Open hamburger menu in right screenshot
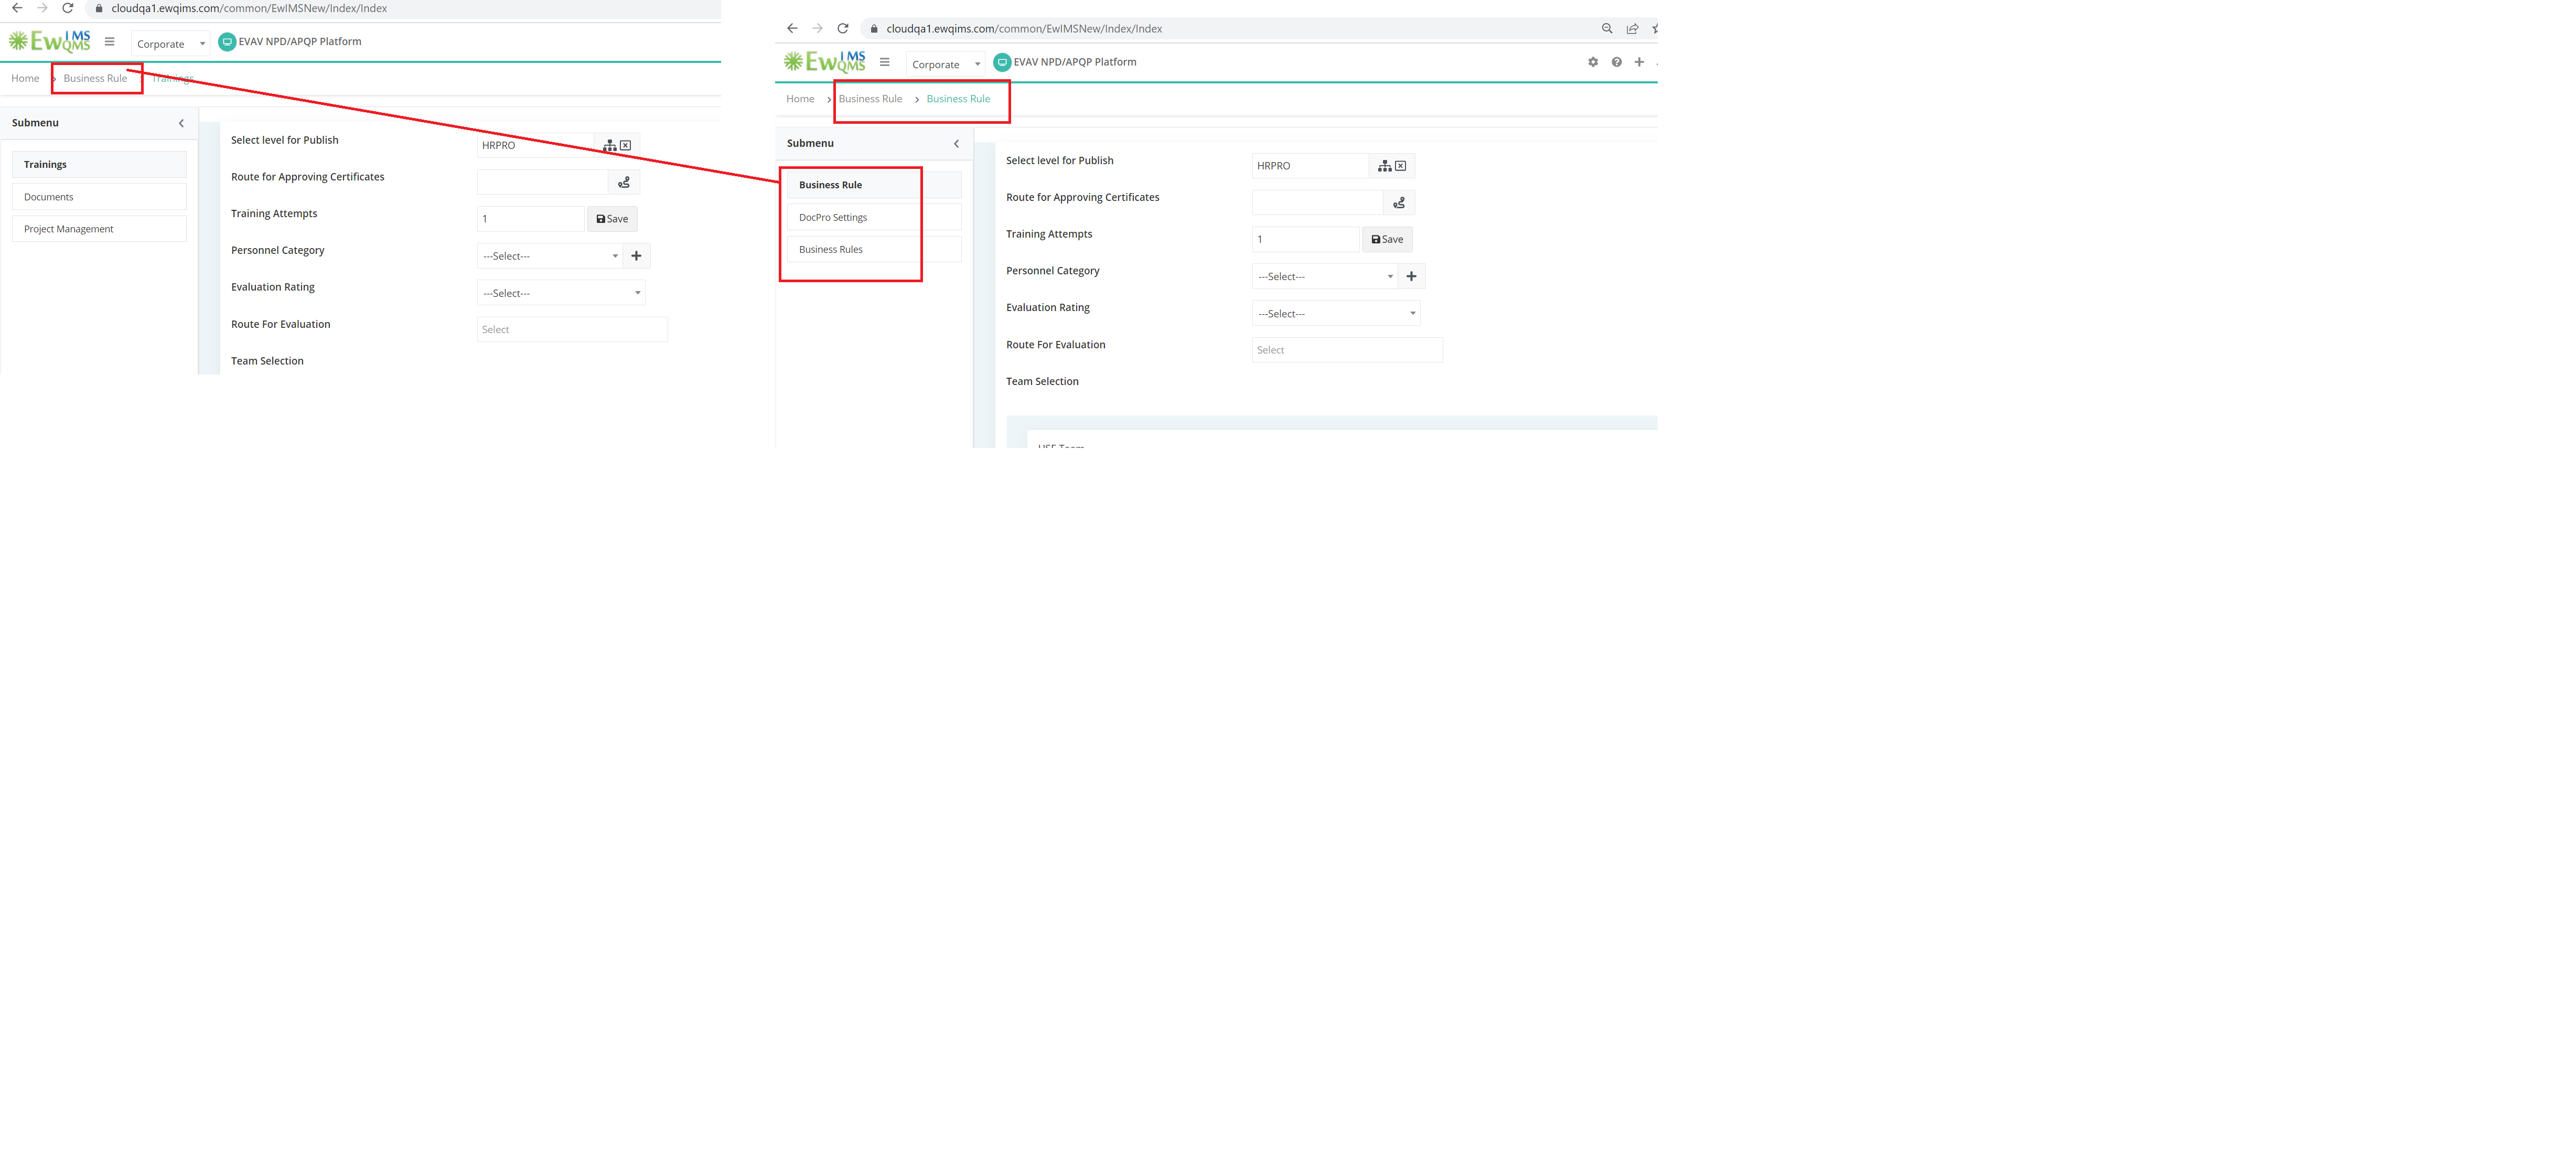The height and width of the screenshot is (1154, 2576). pyautogui.click(x=885, y=62)
